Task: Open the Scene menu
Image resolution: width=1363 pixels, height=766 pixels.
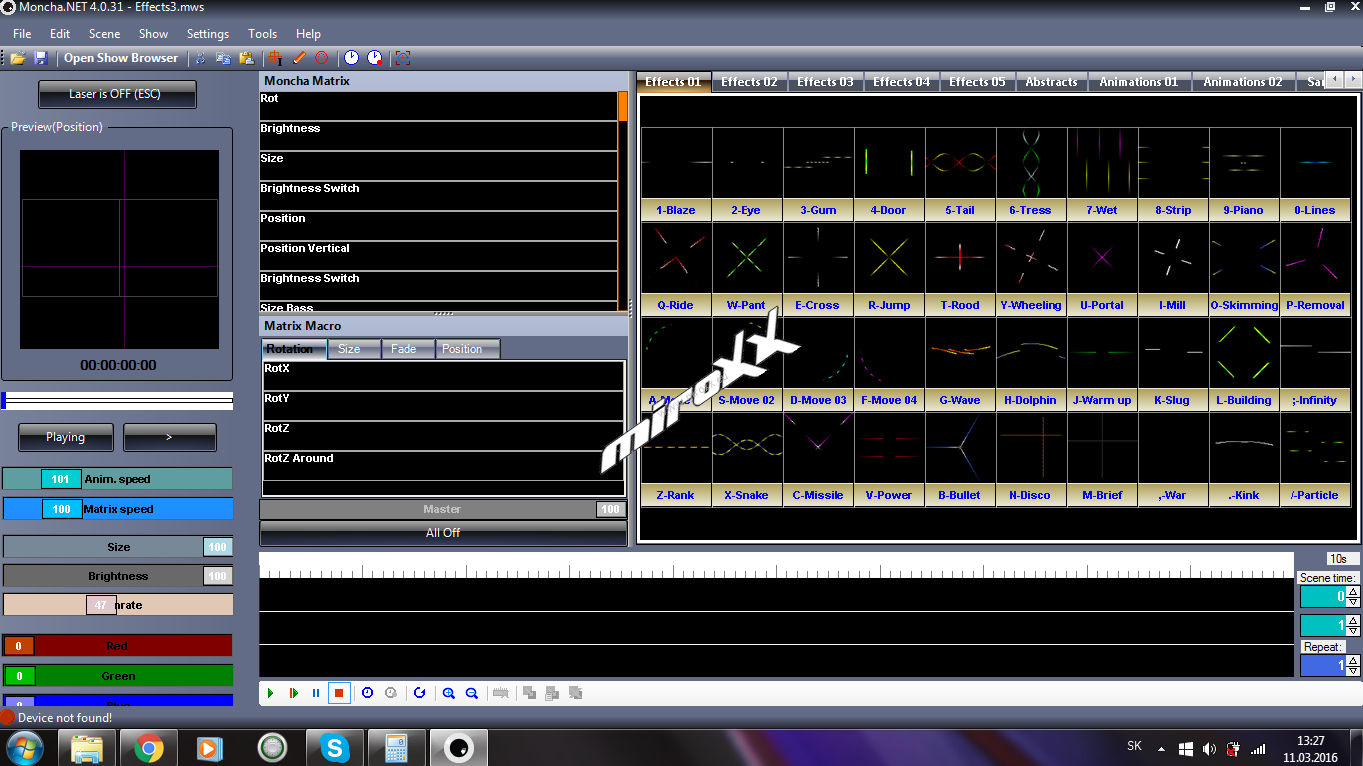Action: tap(104, 34)
